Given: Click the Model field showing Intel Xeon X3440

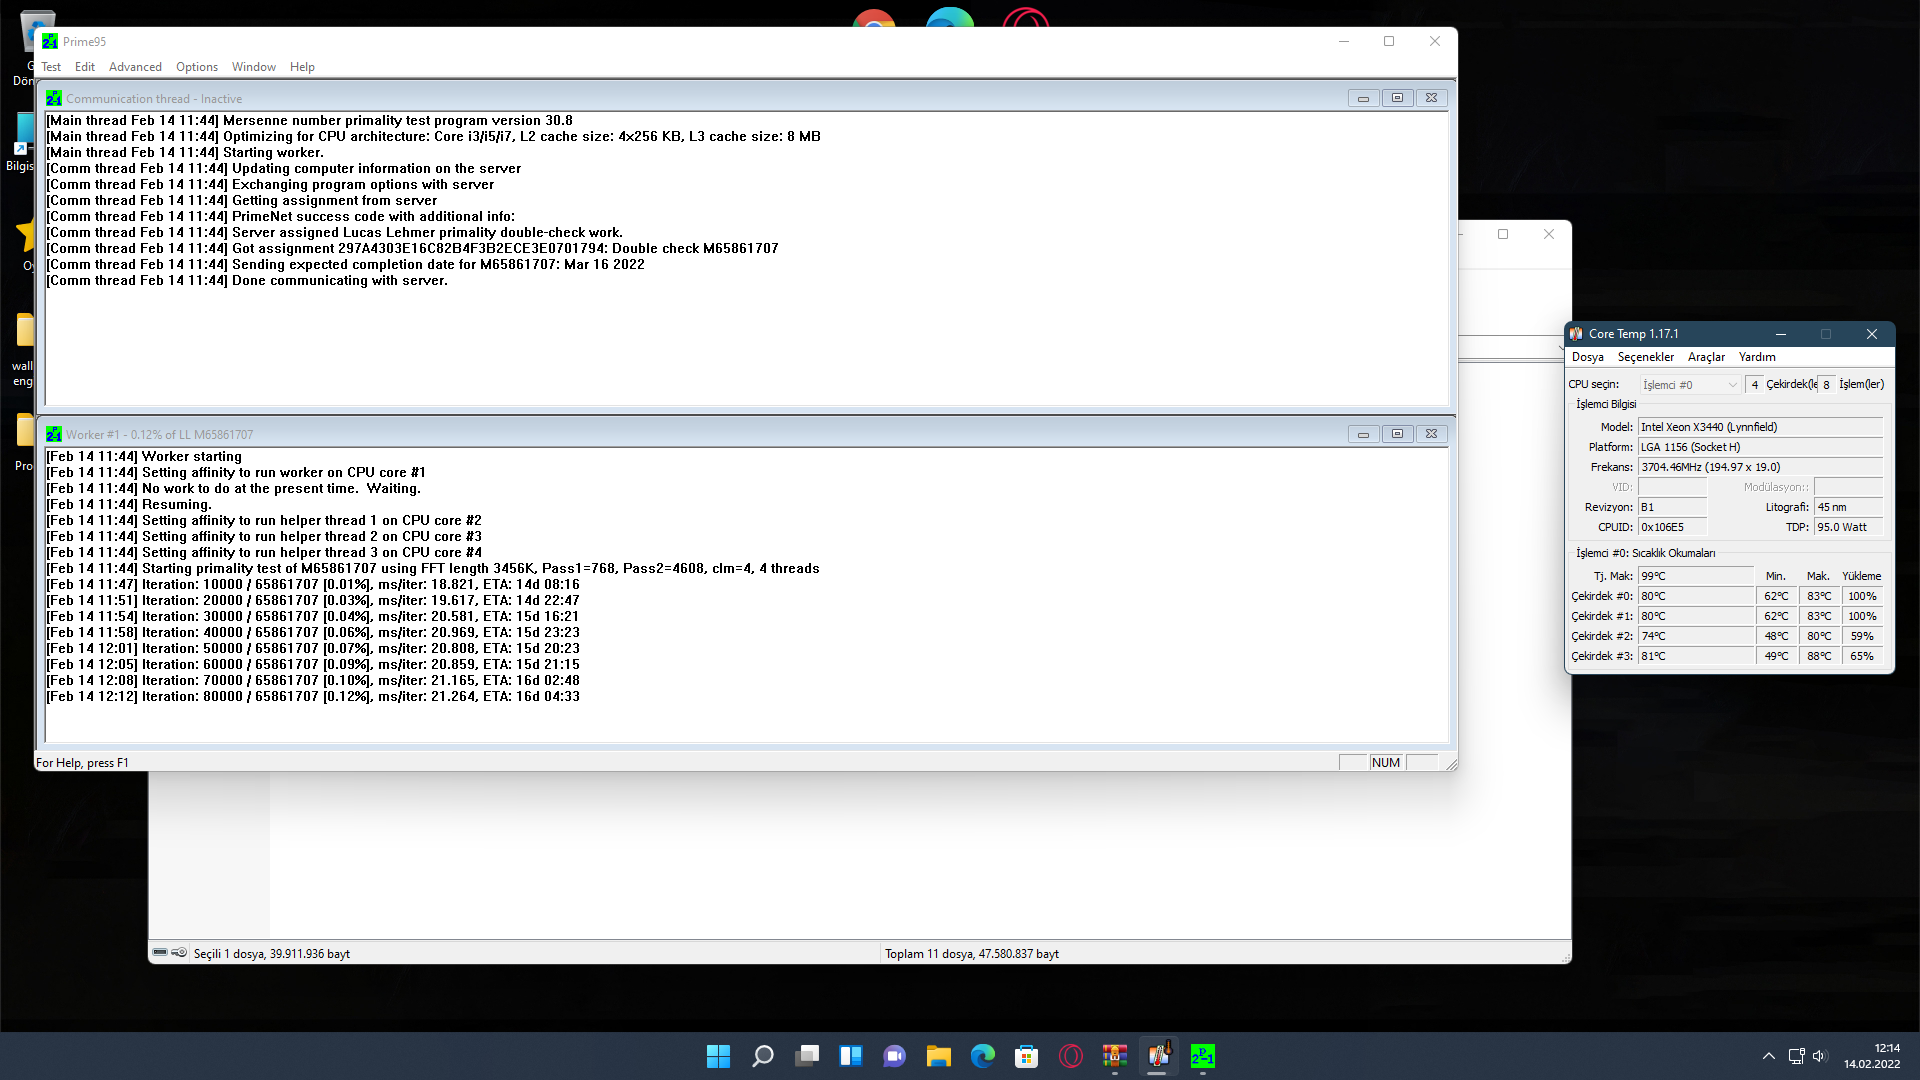Looking at the screenshot, I should point(1760,427).
